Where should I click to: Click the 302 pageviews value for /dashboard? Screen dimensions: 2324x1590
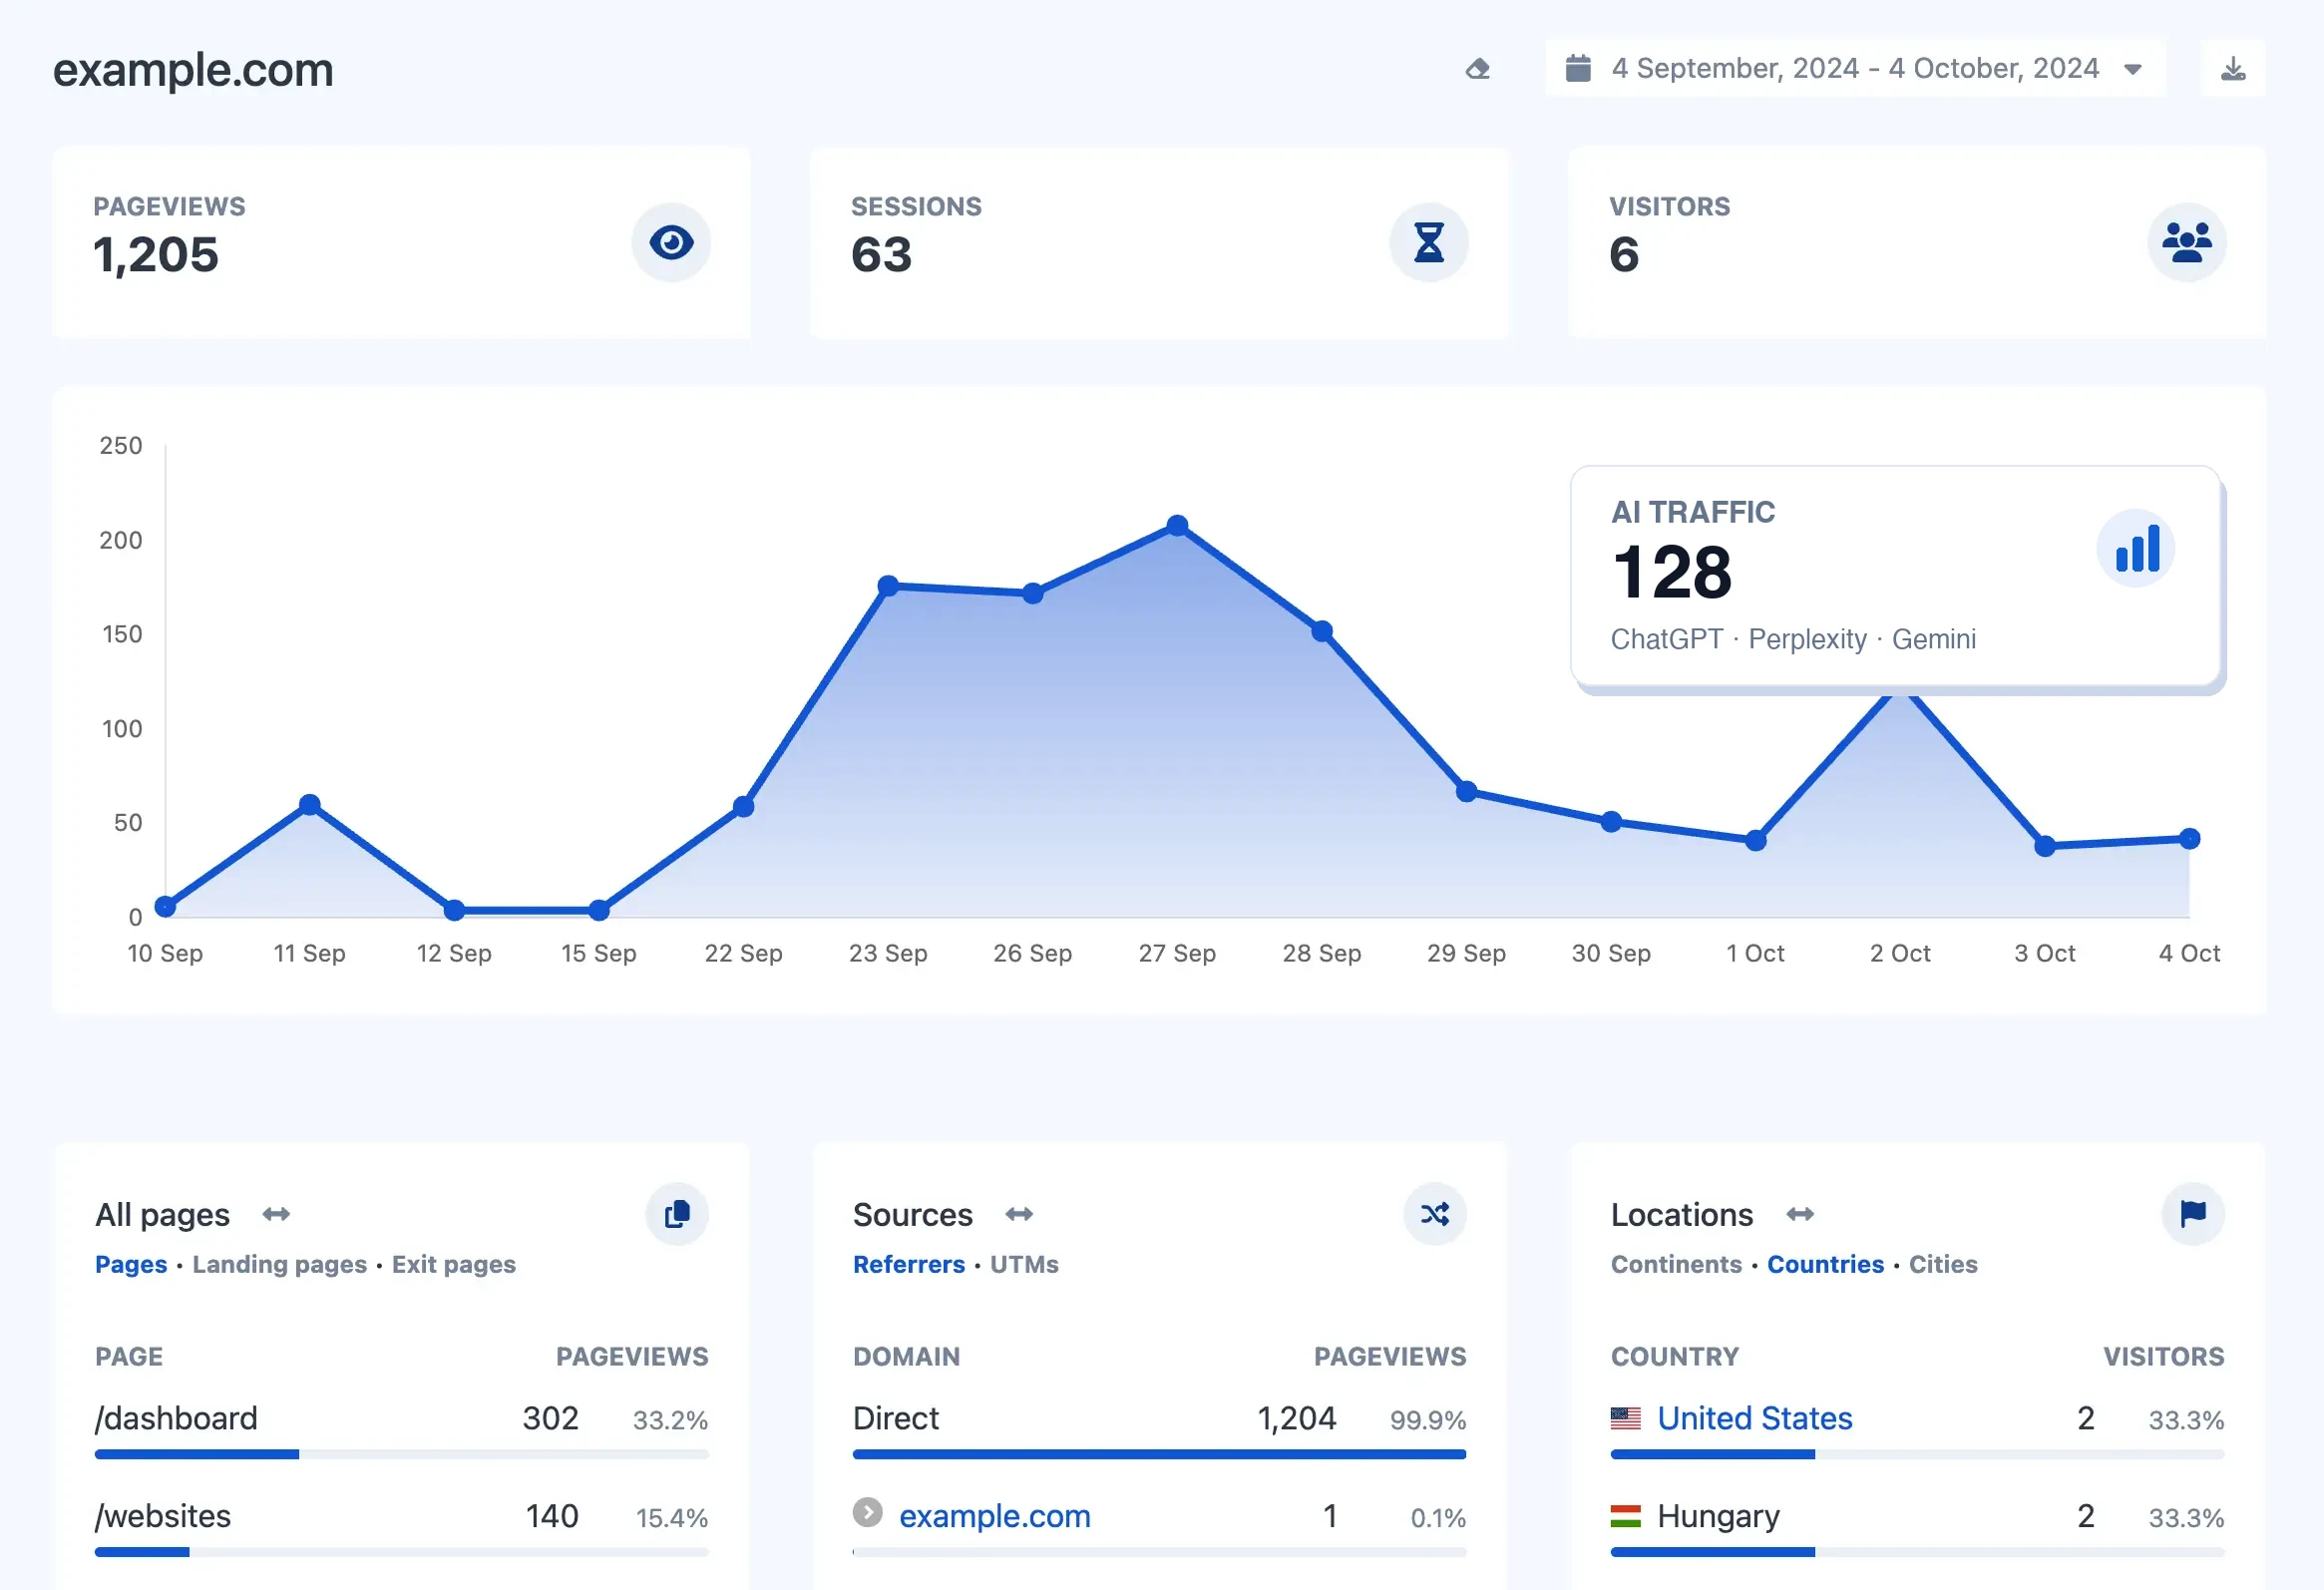click(551, 1418)
